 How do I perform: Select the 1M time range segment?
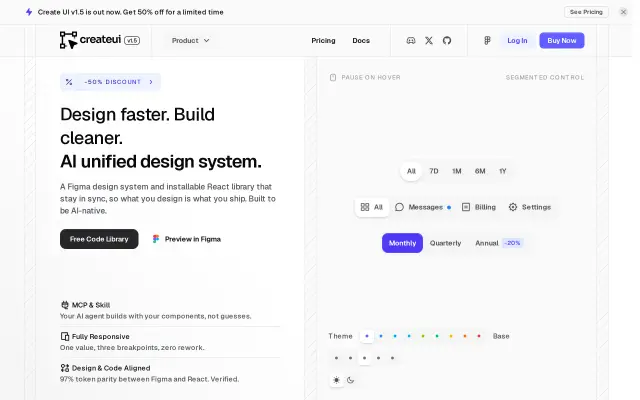point(456,171)
